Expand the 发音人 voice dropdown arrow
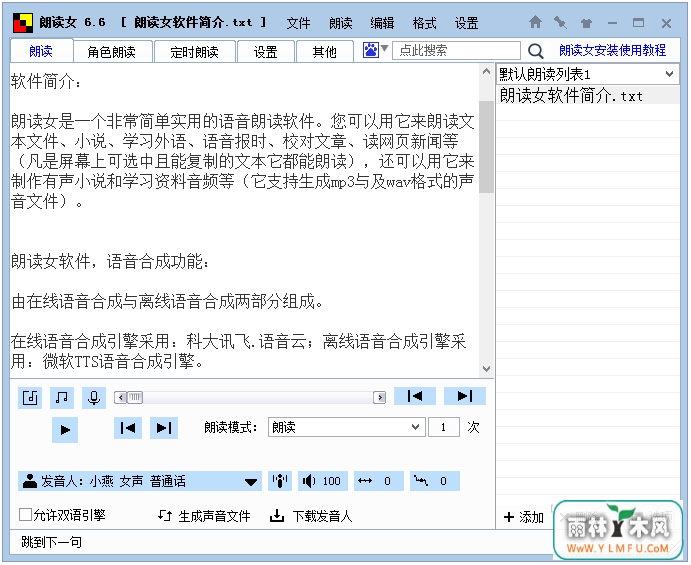The width and height of the screenshot is (691, 565). 251,482
